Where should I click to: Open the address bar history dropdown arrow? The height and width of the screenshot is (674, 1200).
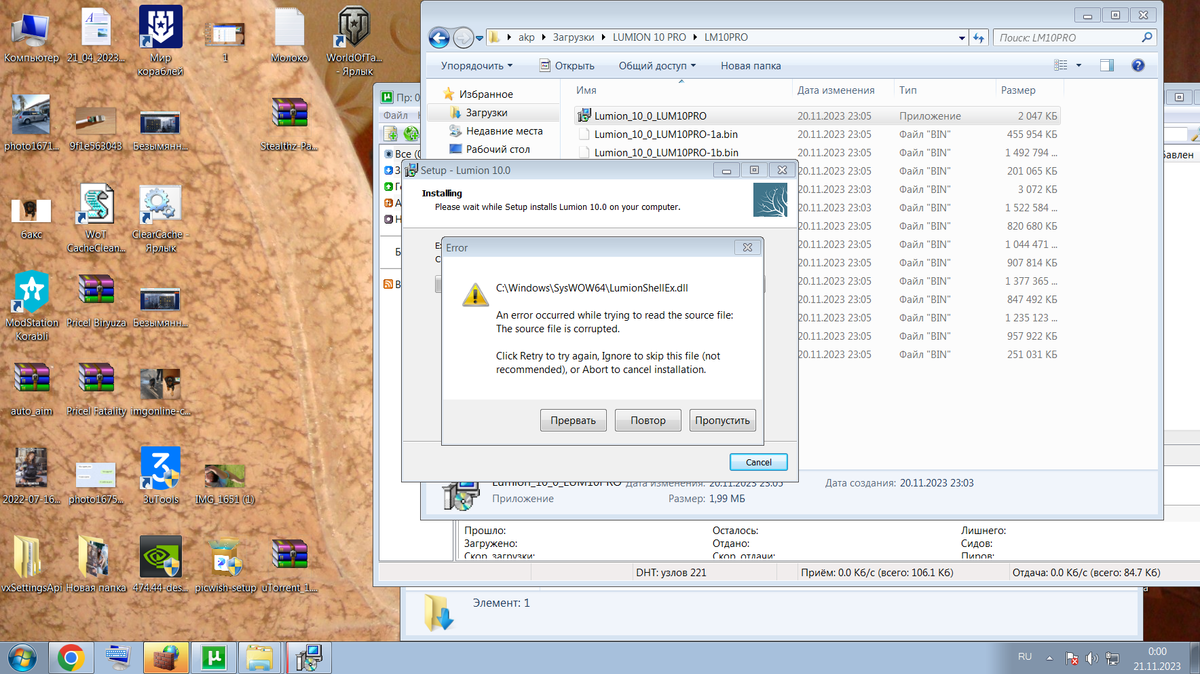pos(961,38)
